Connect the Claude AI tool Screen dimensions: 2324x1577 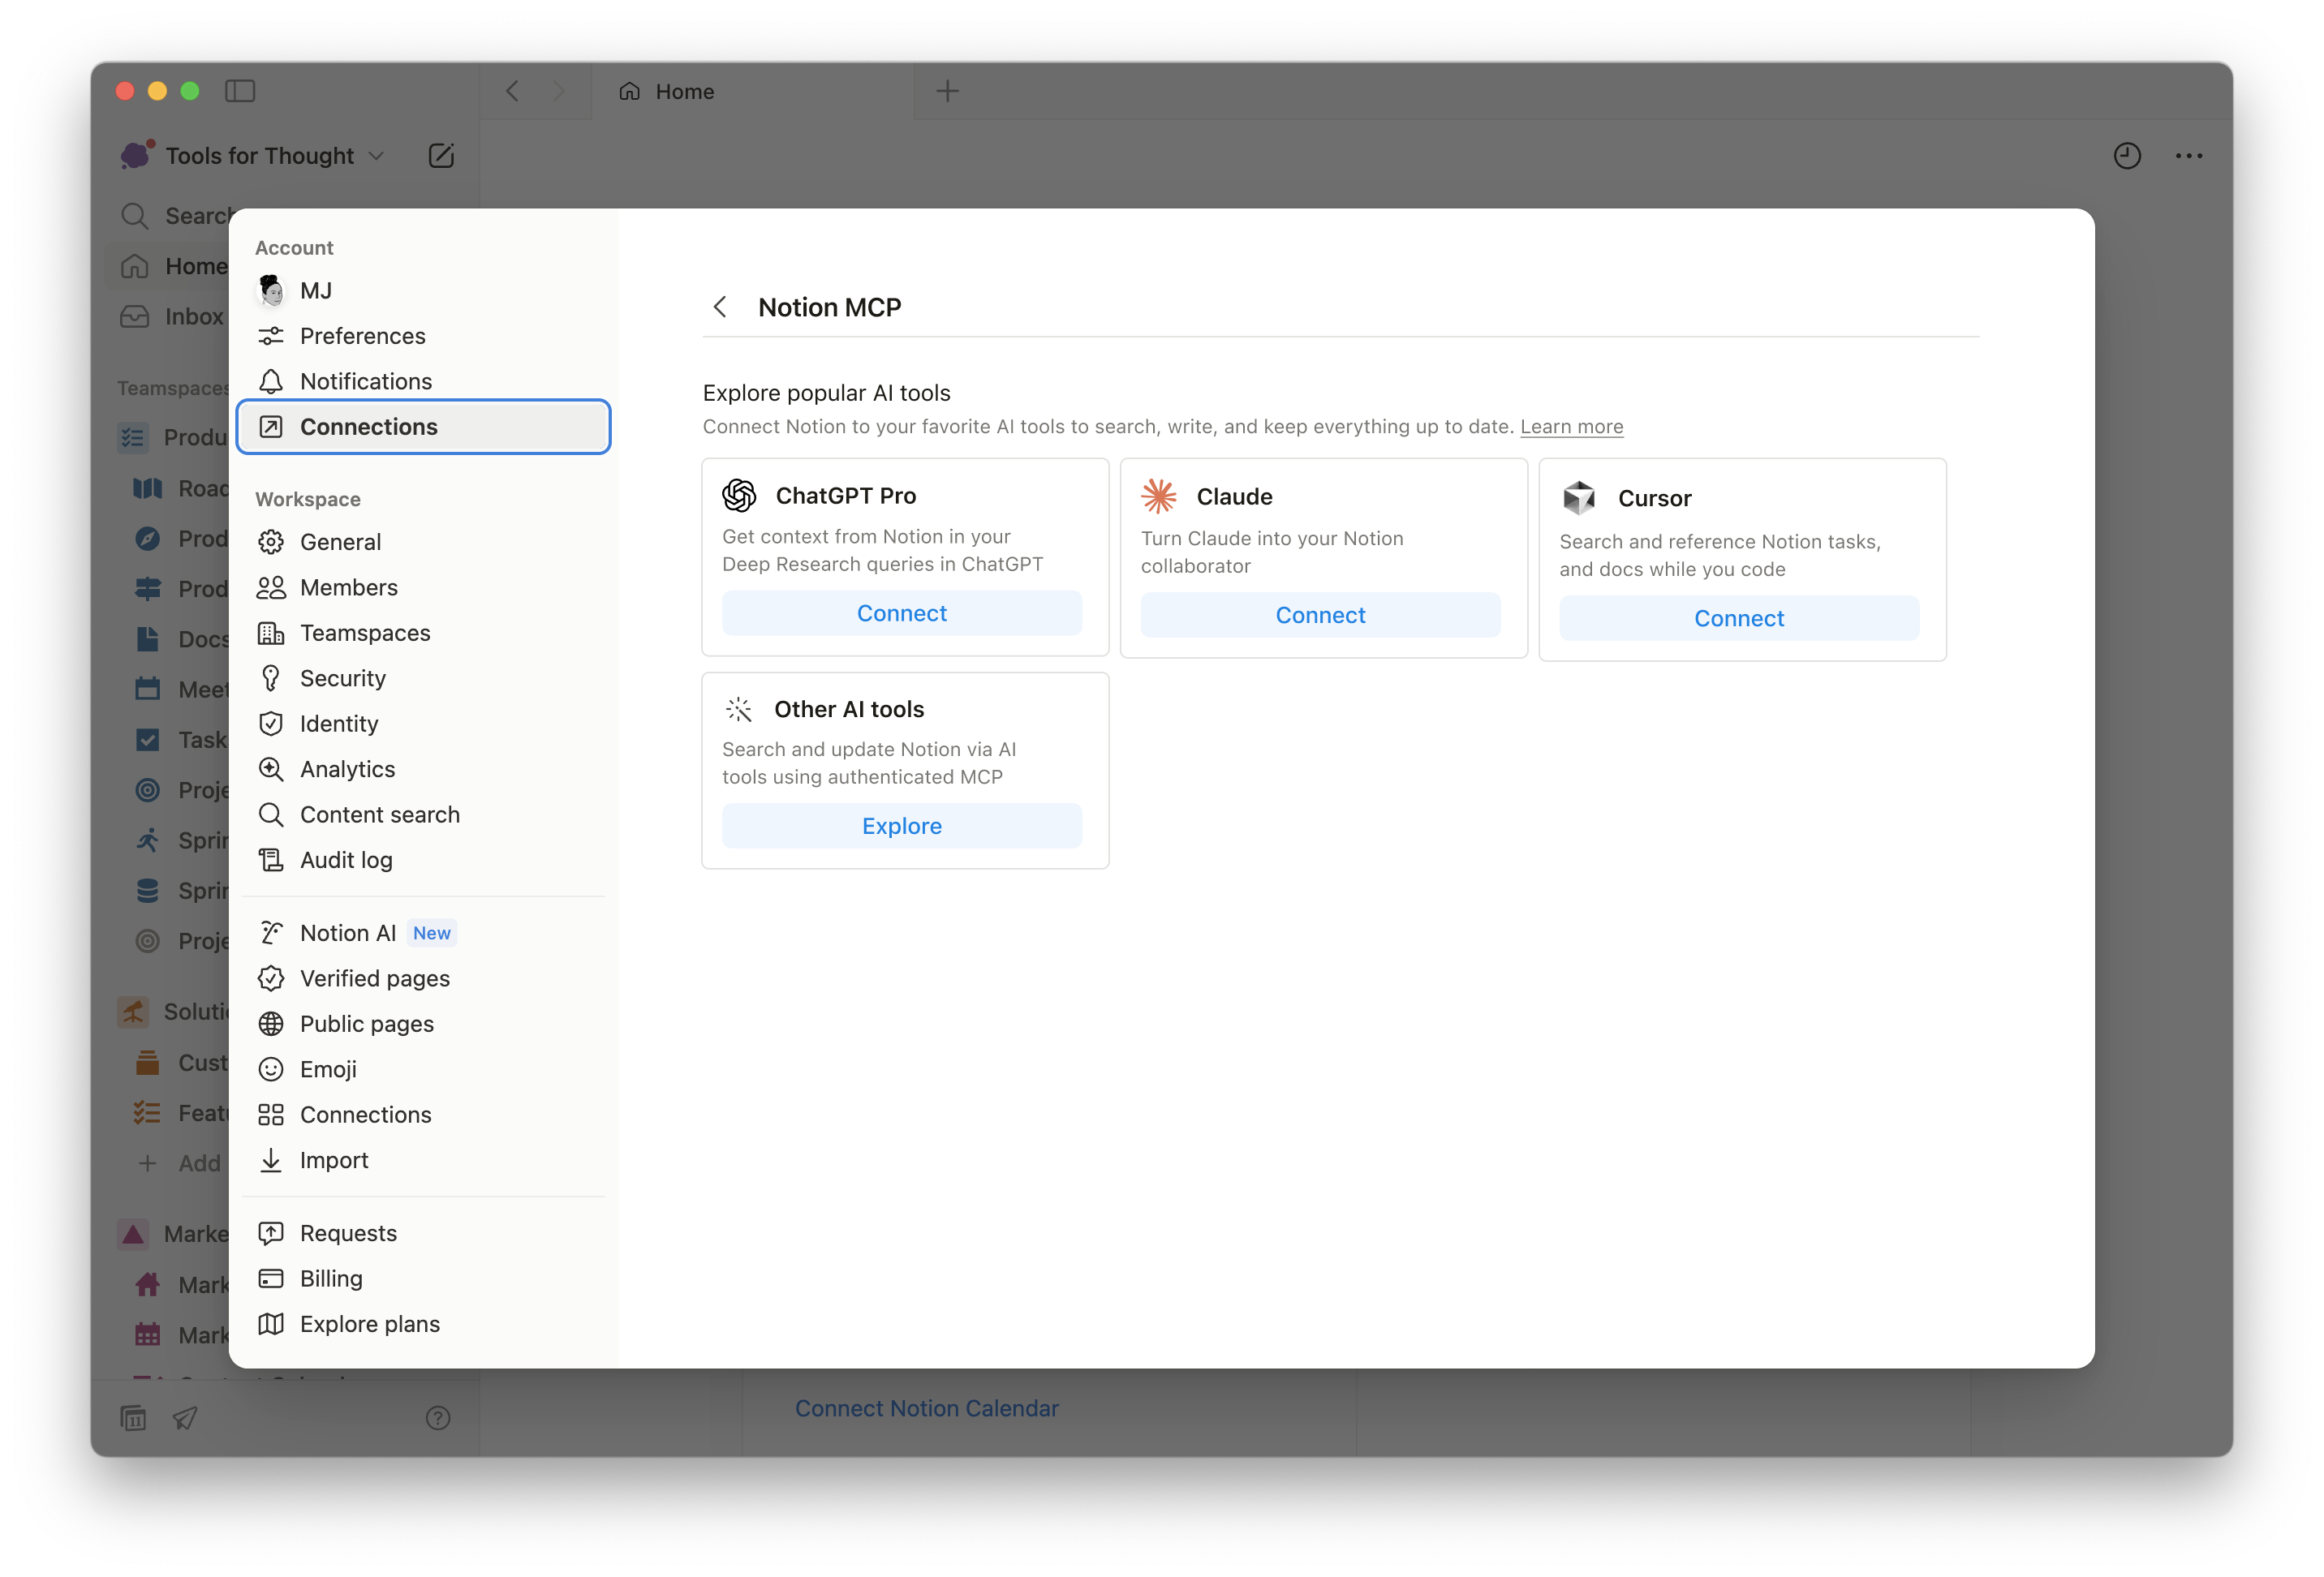pos(1320,615)
